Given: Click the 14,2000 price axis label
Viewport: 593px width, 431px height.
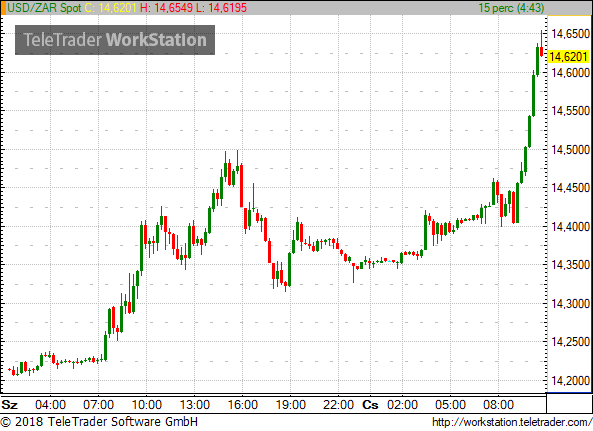Looking at the screenshot, I should pyautogui.click(x=570, y=380).
